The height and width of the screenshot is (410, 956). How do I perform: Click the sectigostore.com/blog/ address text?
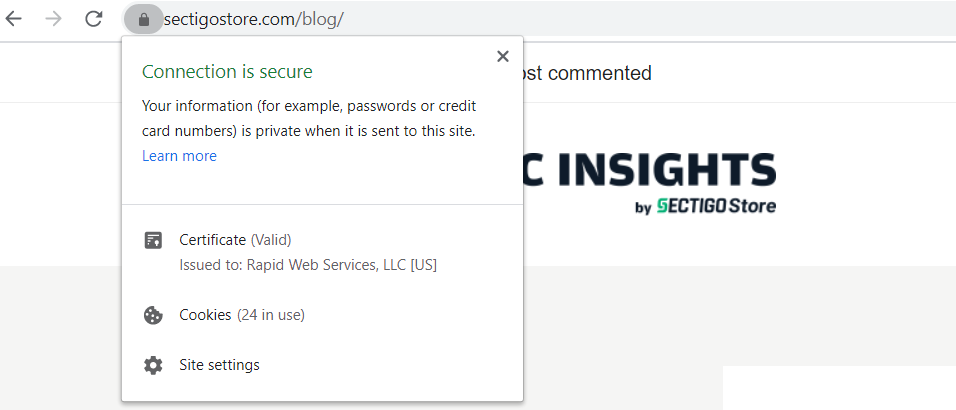pyautogui.click(x=254, y=20)
